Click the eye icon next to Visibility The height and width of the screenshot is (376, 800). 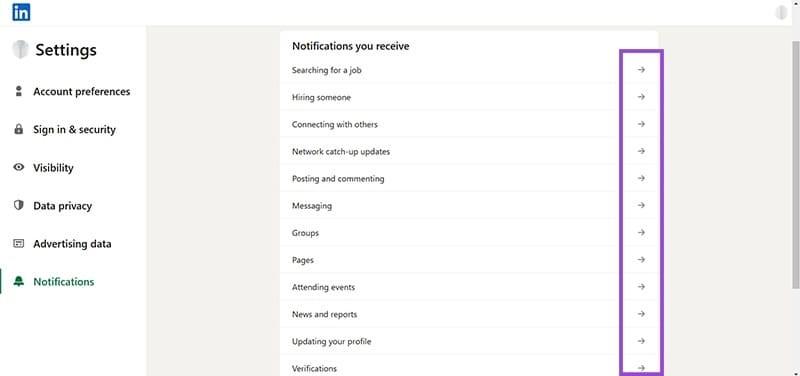click(19, 167)
